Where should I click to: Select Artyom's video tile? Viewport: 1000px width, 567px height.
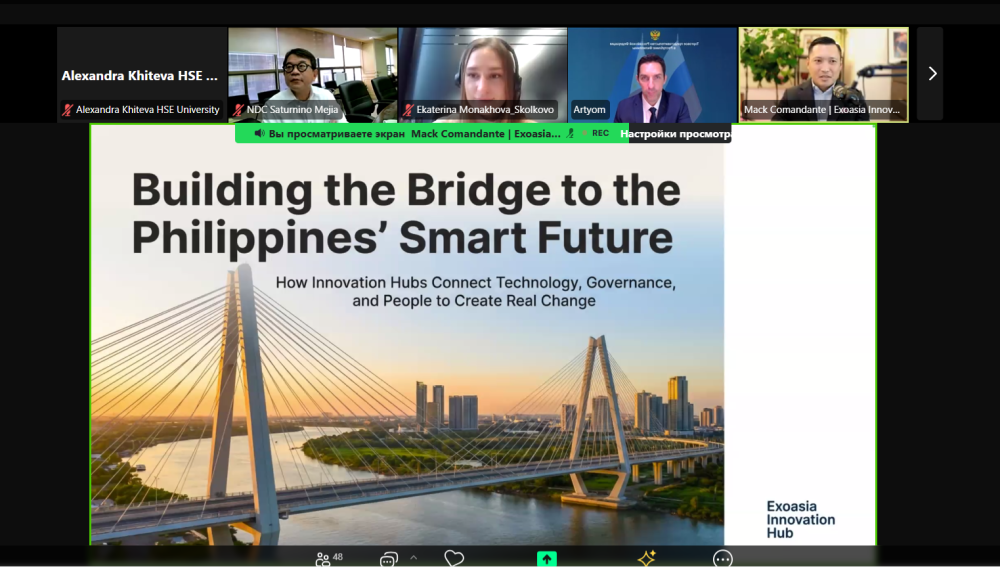pyautogui.click(x=652, y=70)
